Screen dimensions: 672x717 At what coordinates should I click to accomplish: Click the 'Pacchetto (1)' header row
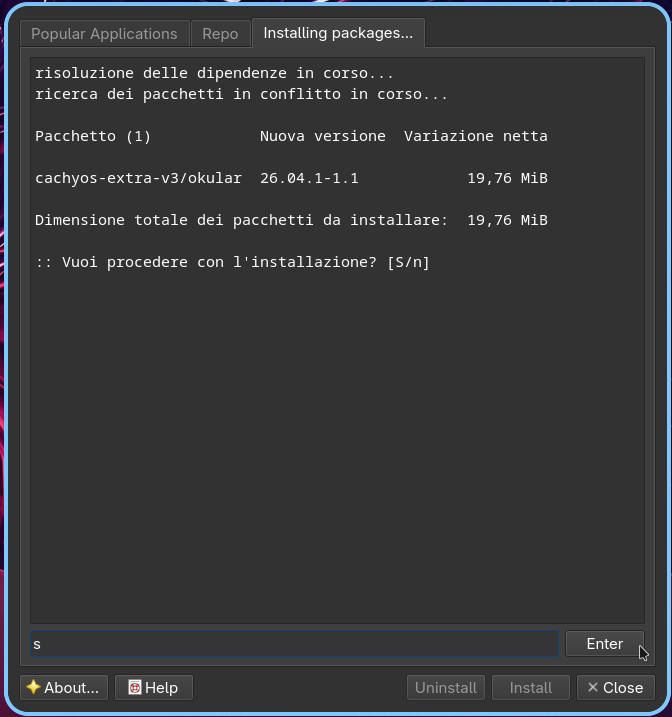(291, 136)
